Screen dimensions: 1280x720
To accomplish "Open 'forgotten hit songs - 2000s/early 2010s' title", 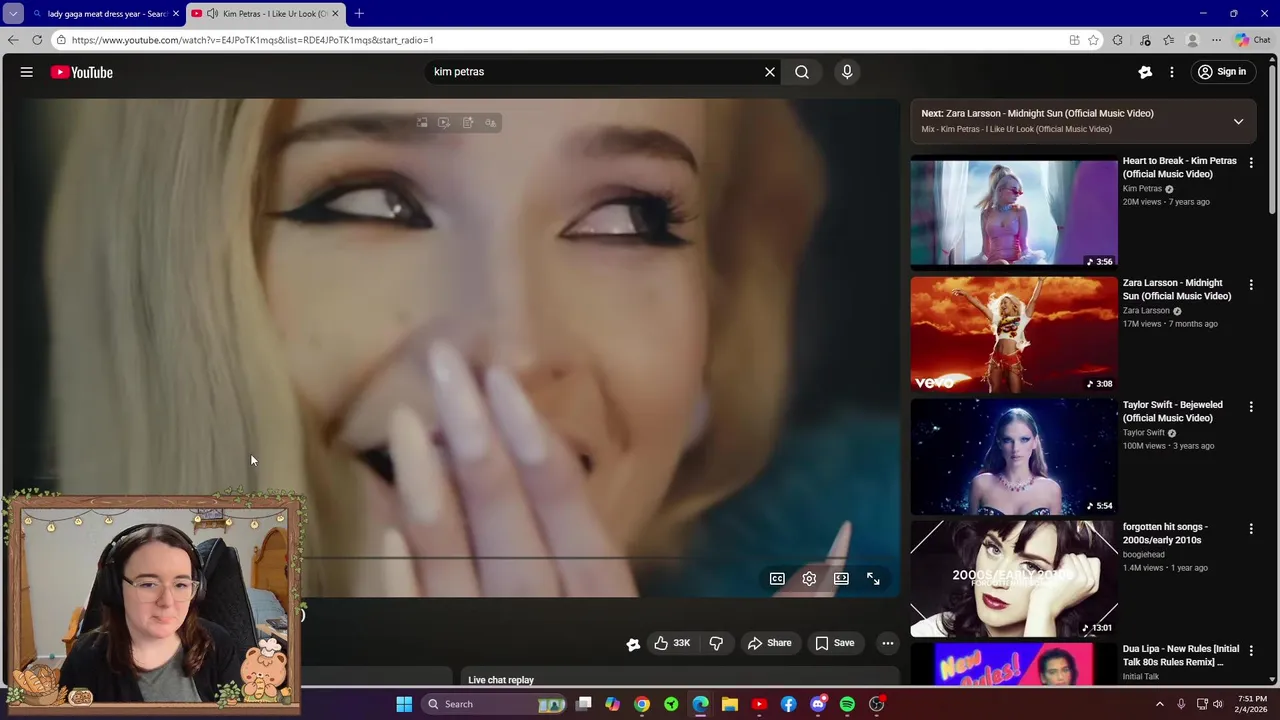I will pyautogui.click(x=1165, y=533).
